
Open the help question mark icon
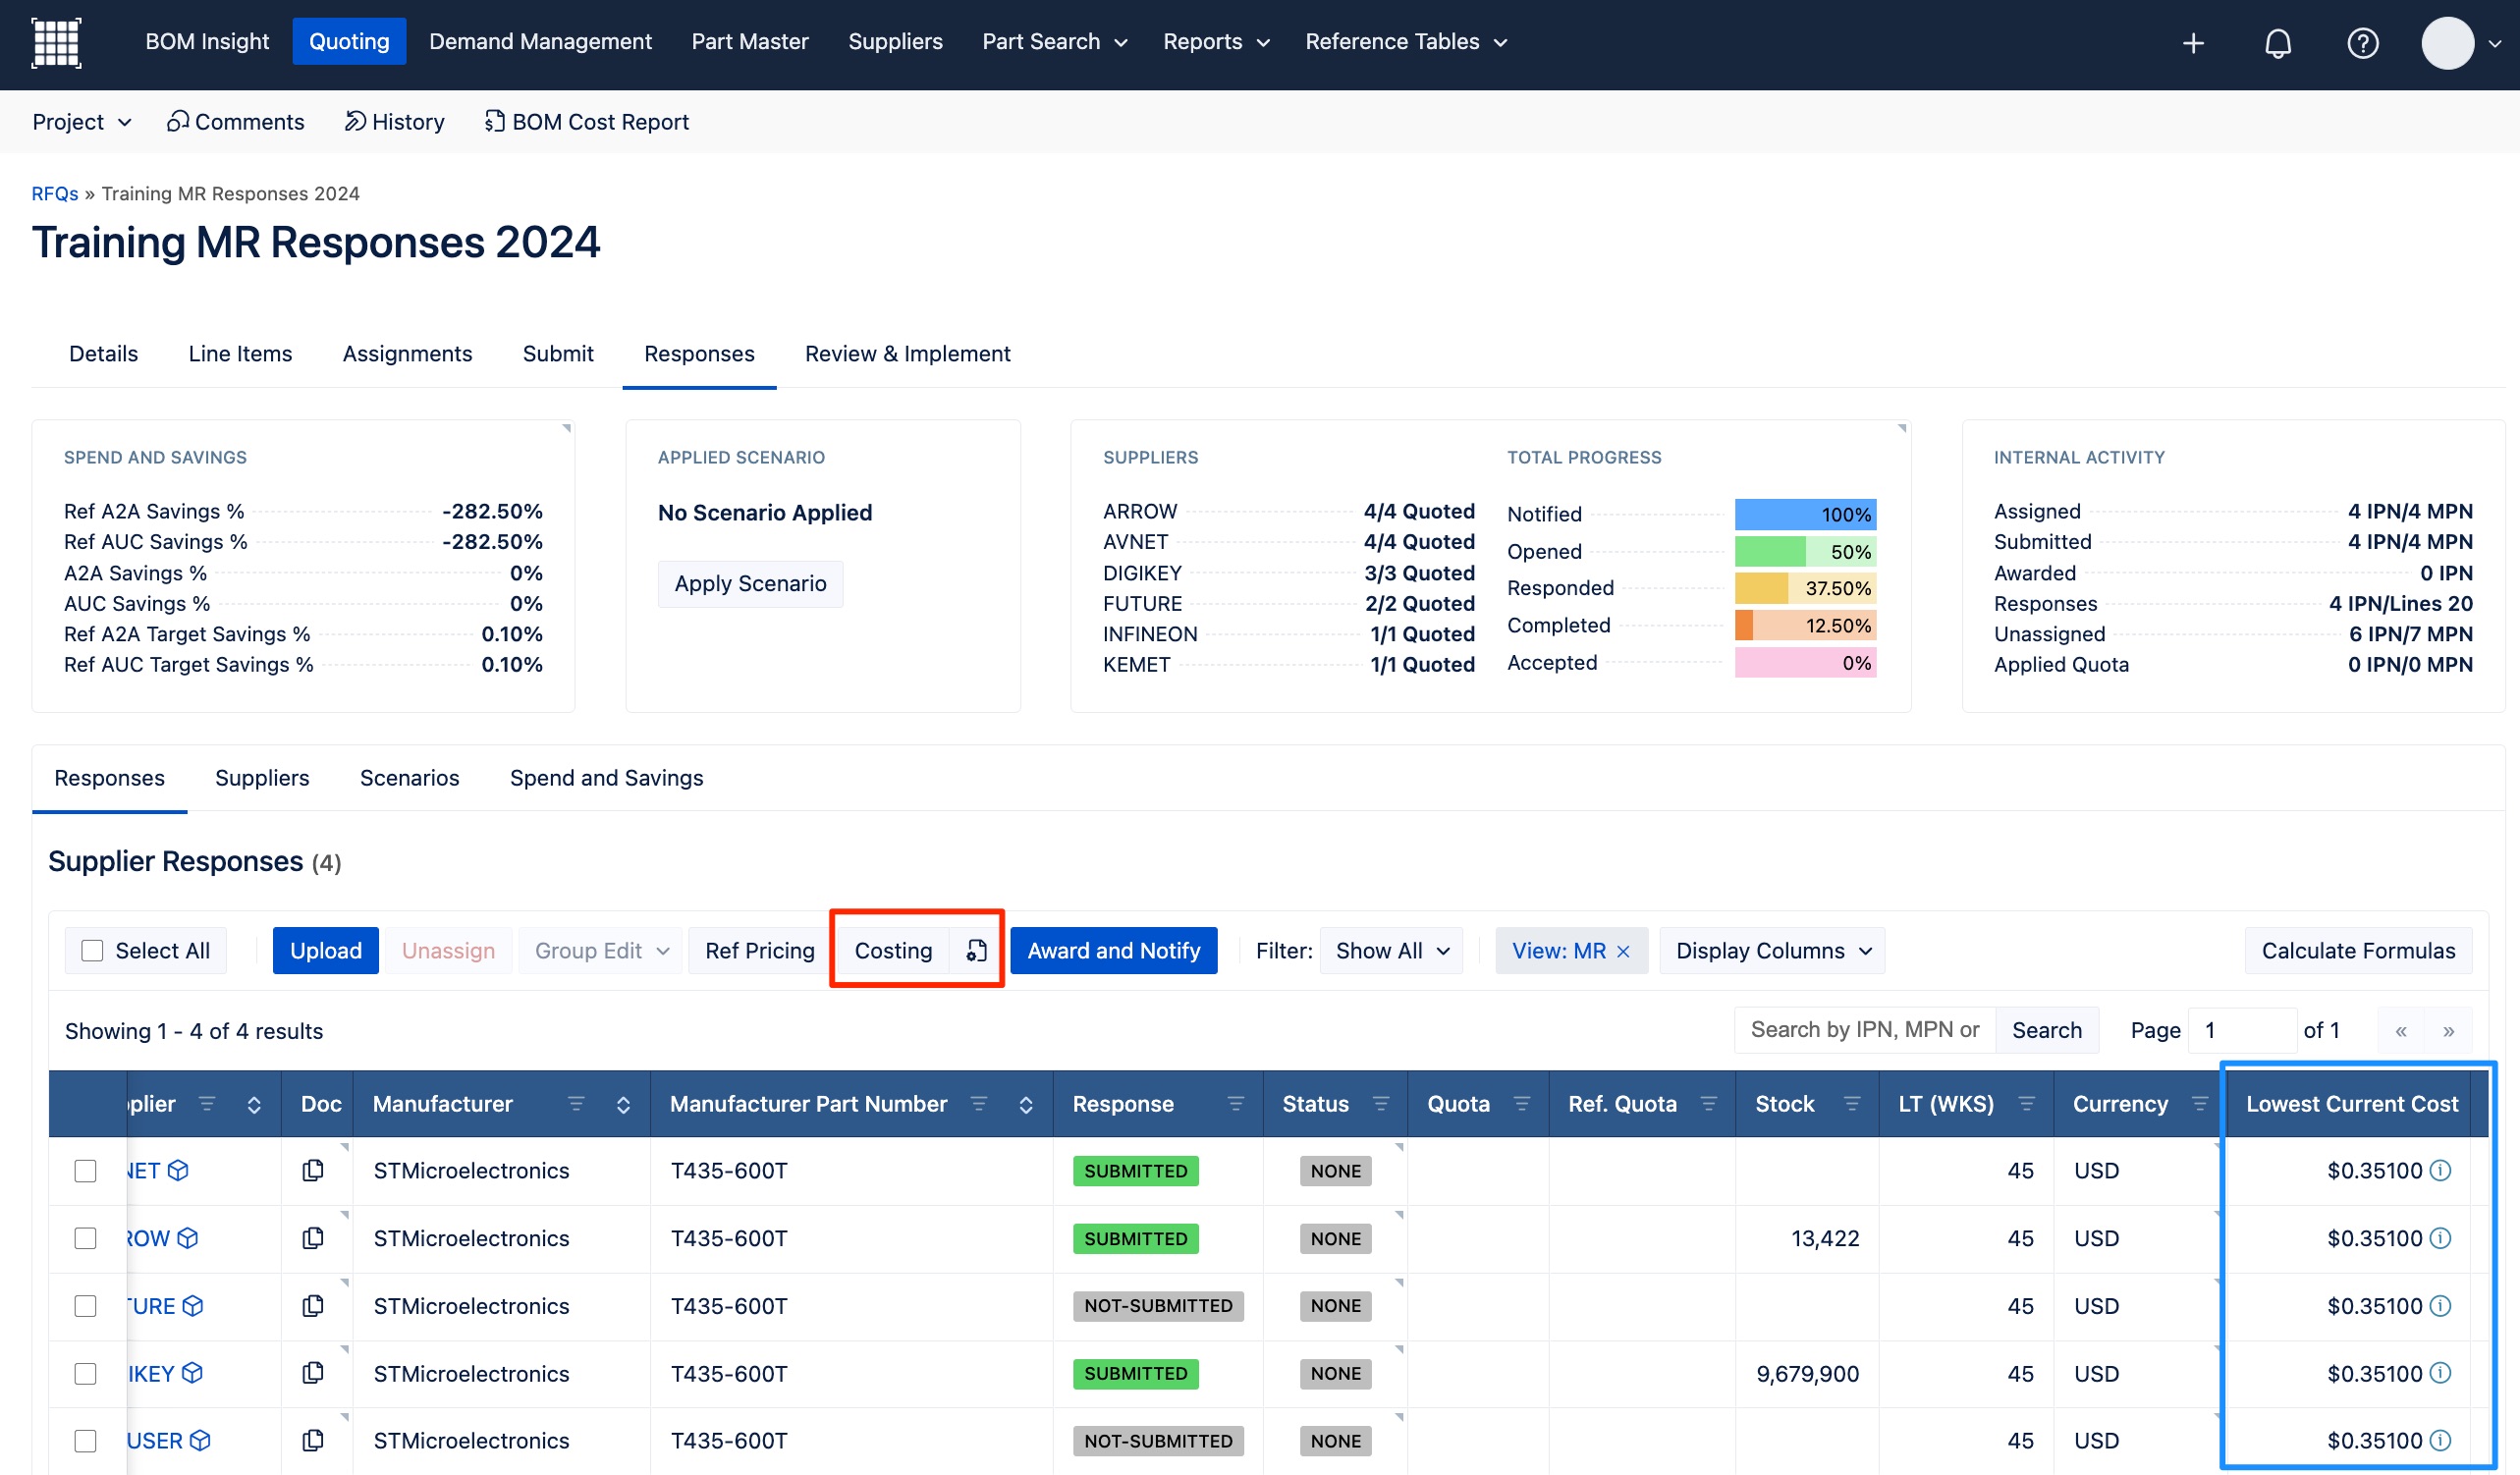pyautogui.click(x=2362, y=43)
